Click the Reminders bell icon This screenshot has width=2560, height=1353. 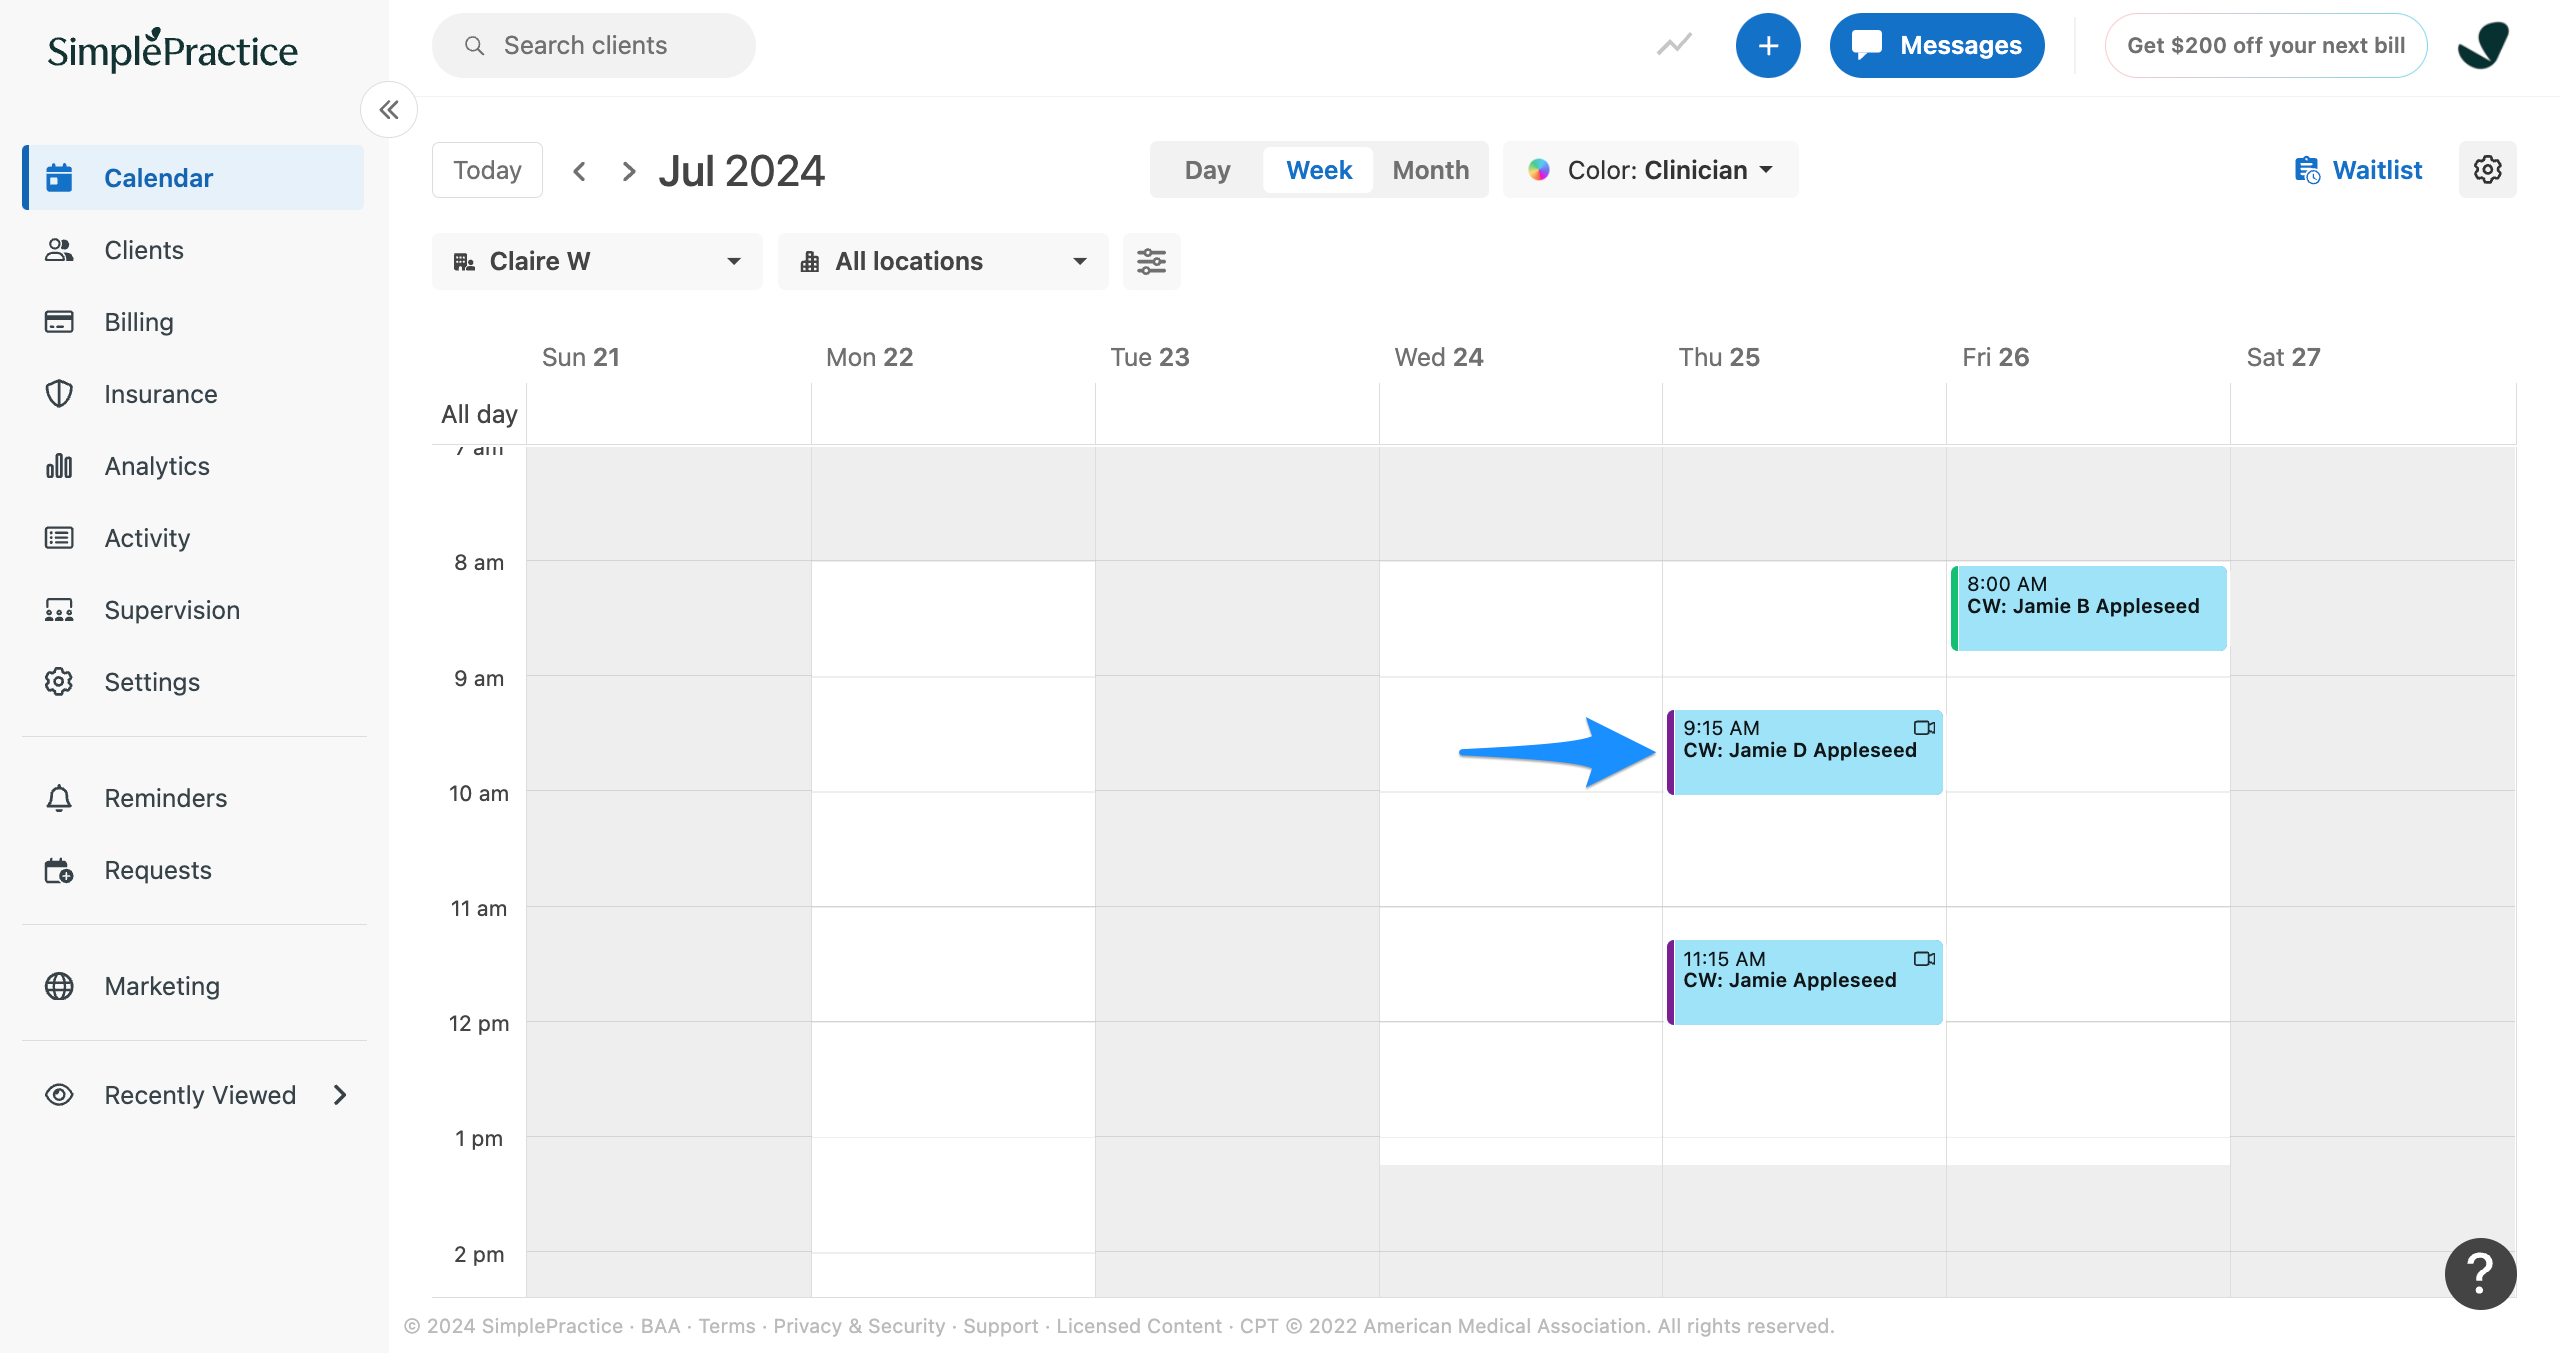(x=59, y=797)
